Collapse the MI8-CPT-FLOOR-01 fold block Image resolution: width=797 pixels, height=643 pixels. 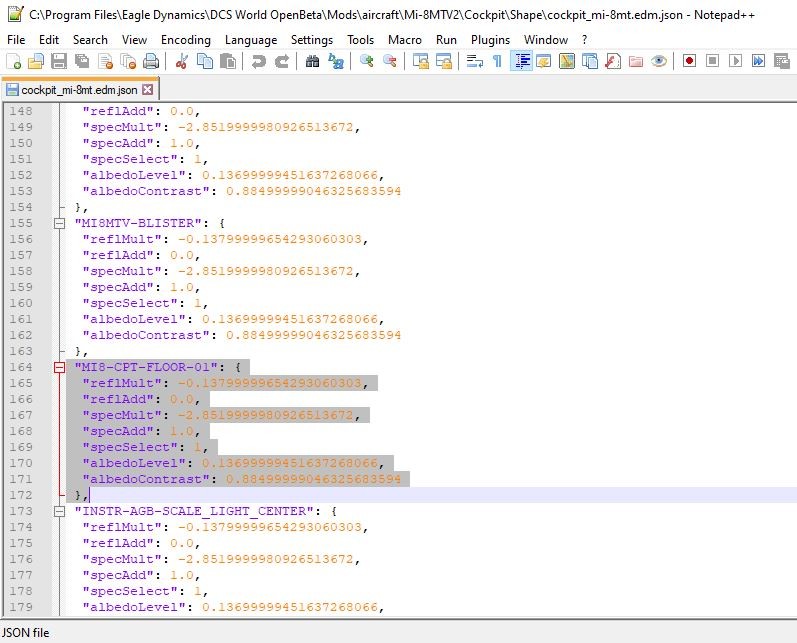coord(59,367)
